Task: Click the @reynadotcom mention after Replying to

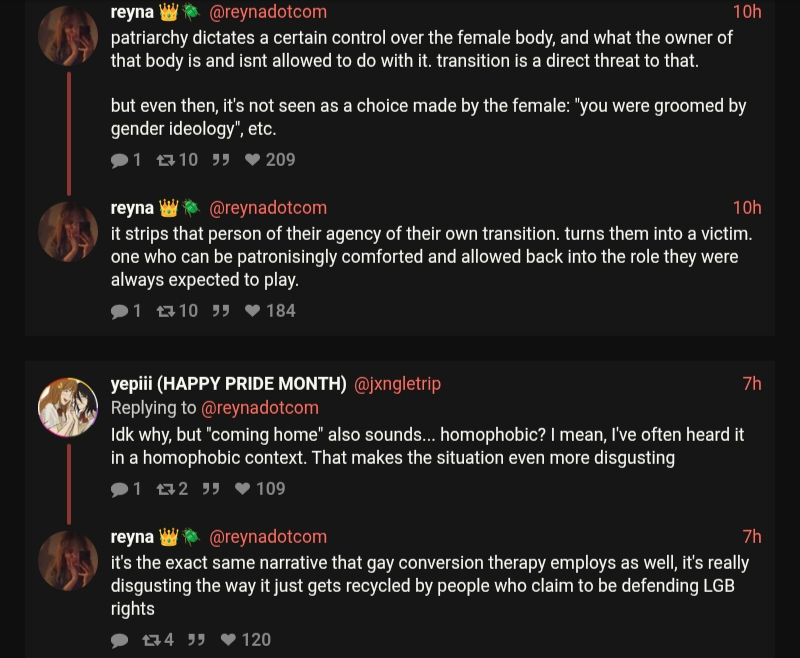Action: click(260, 408)
